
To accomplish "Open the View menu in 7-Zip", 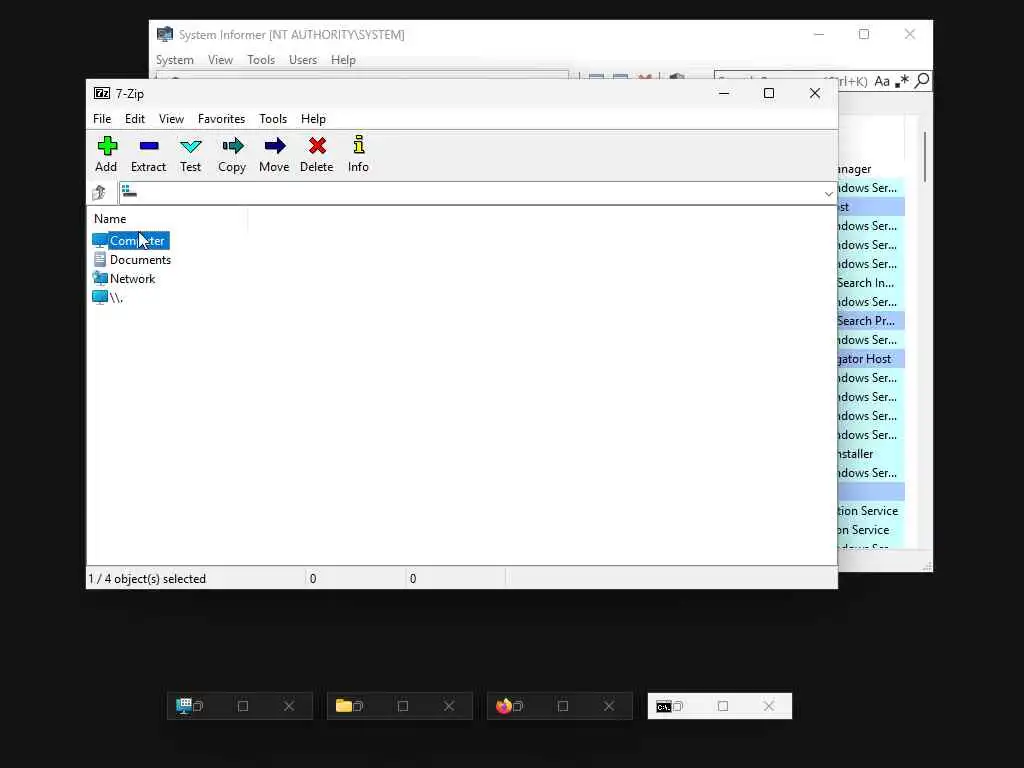I will (171, 119).
